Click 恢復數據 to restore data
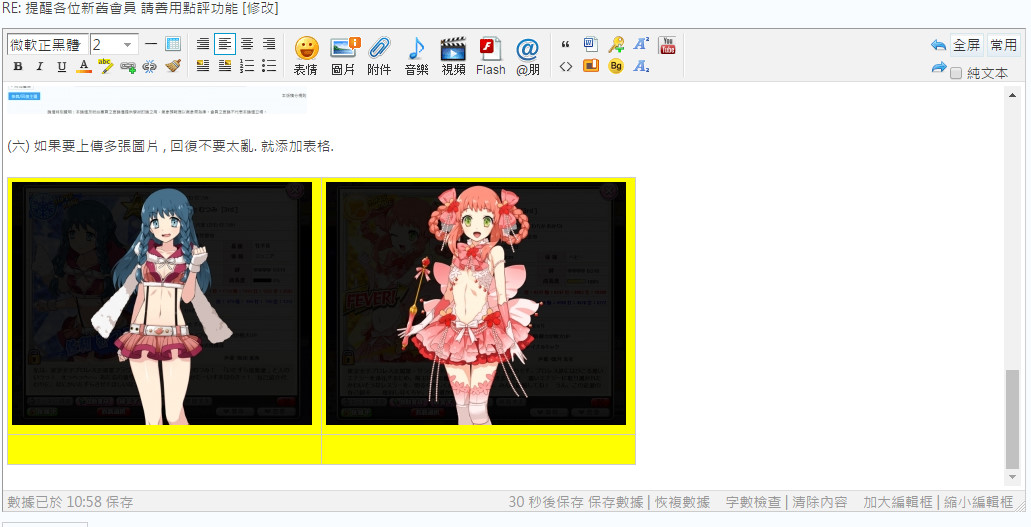This screenshot has width=1031, height=527. 682,502
